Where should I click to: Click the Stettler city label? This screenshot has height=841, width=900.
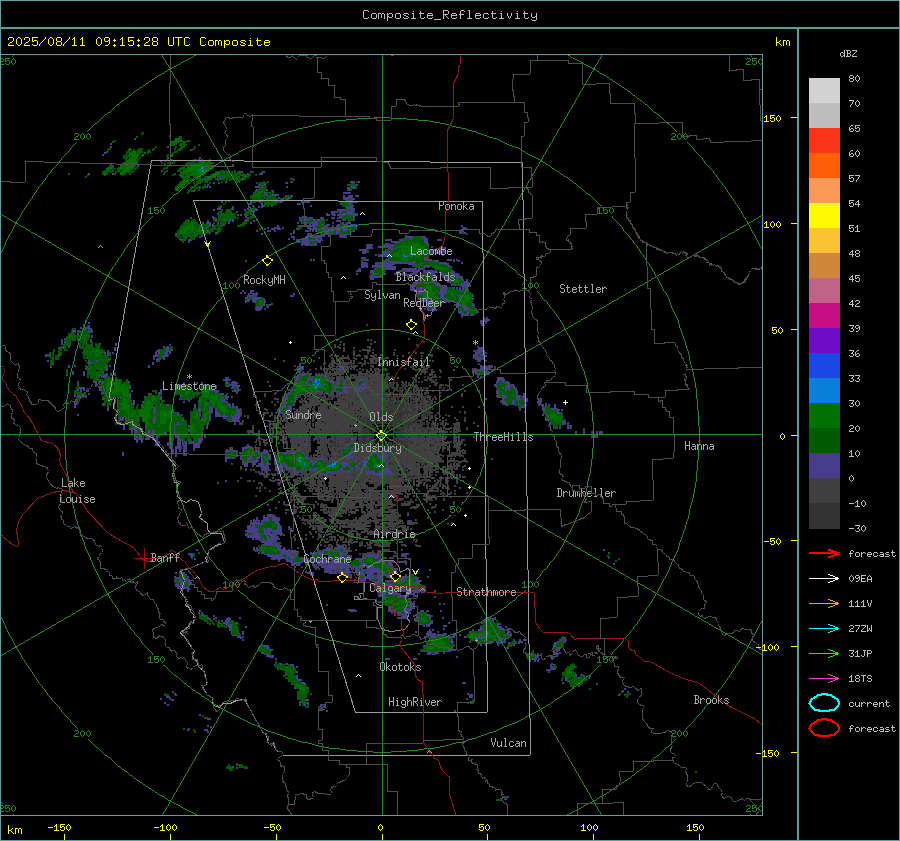point(583,289)
